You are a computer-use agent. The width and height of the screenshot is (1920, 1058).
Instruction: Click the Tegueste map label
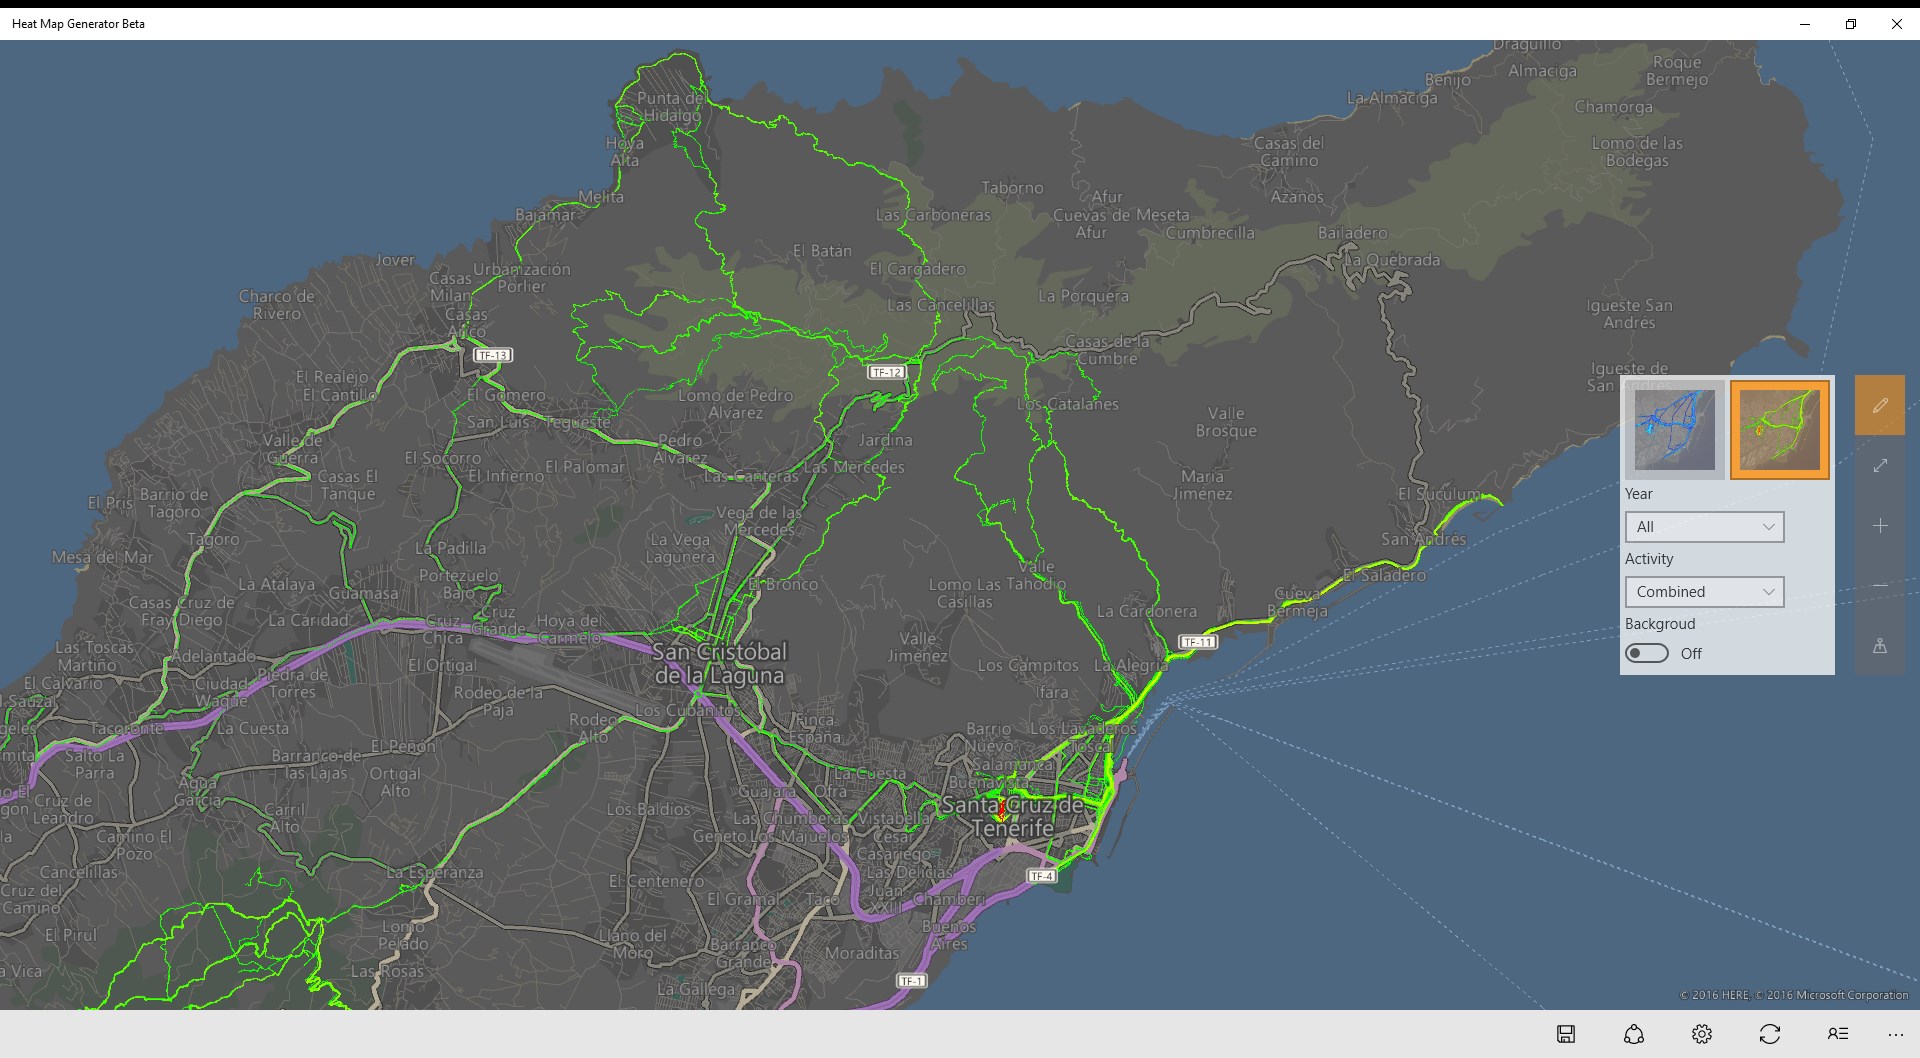click(x=578, y=423)
